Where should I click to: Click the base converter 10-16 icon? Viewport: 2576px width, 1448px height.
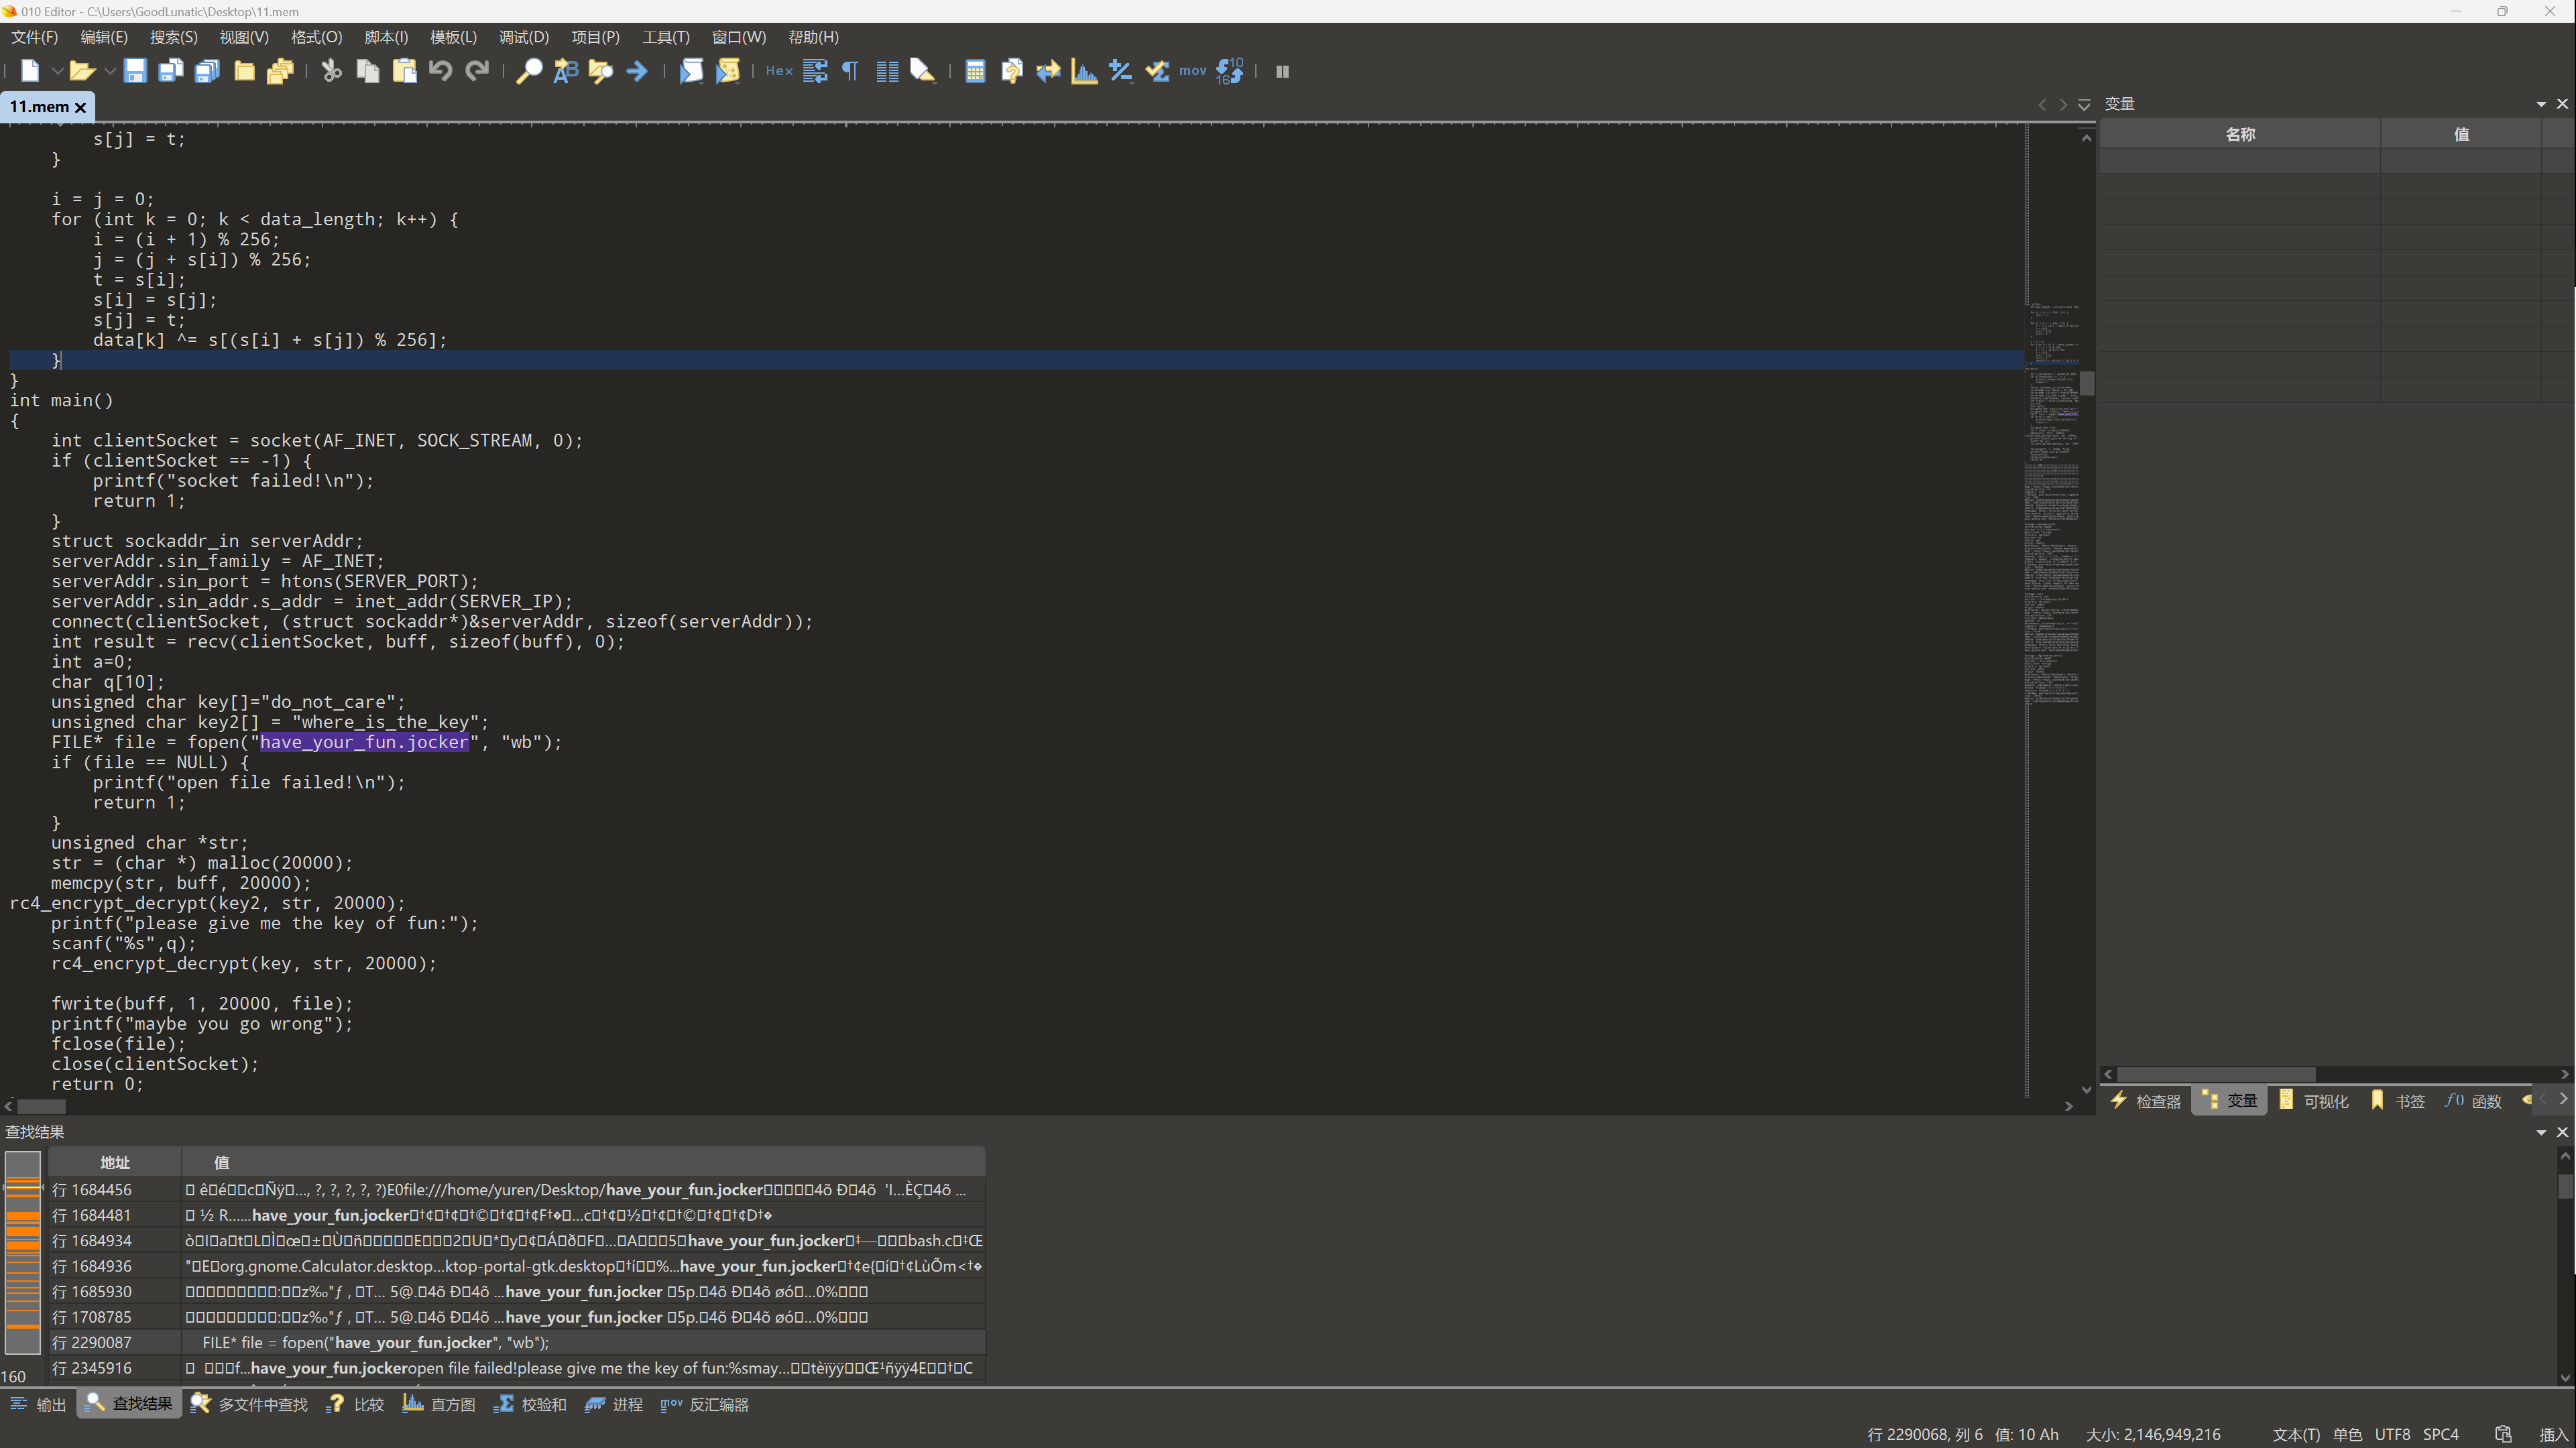[x=1230, y=71]
